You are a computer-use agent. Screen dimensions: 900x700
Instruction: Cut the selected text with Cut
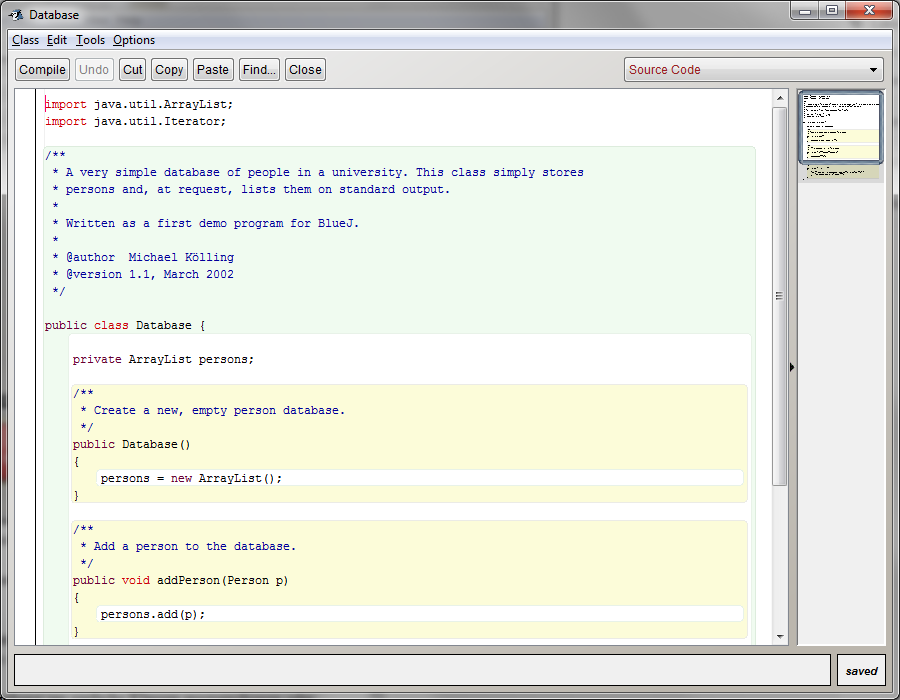tap(133, 70)
